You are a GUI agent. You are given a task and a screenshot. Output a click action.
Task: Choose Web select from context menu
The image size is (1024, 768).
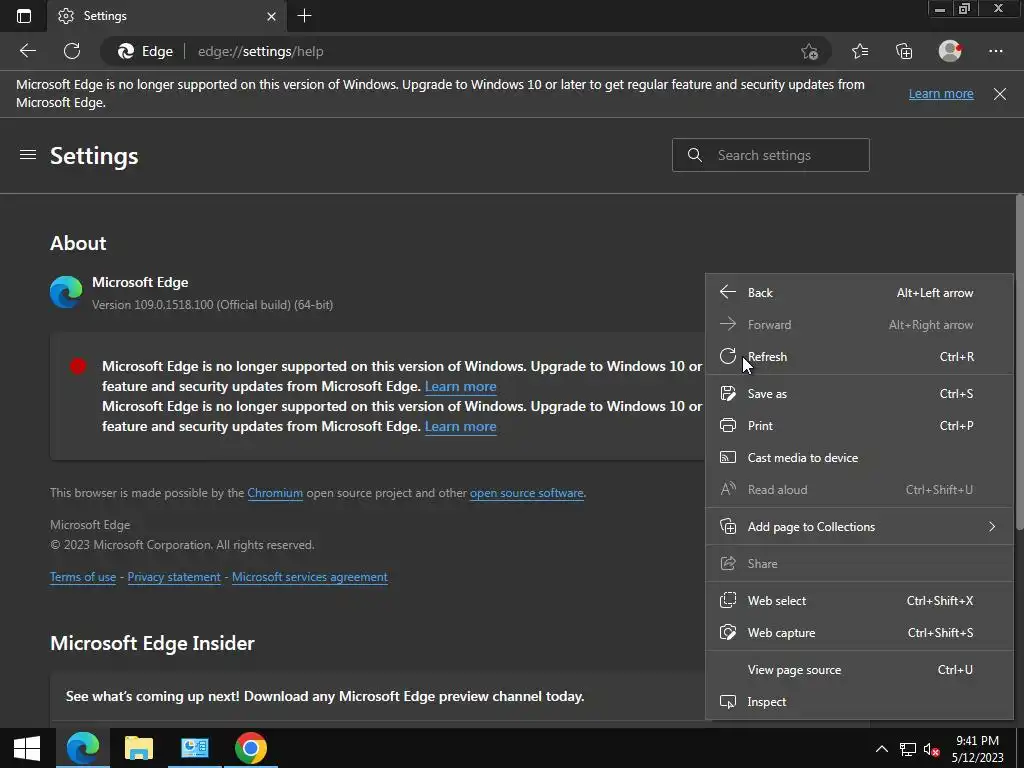[x=859, y=600]
